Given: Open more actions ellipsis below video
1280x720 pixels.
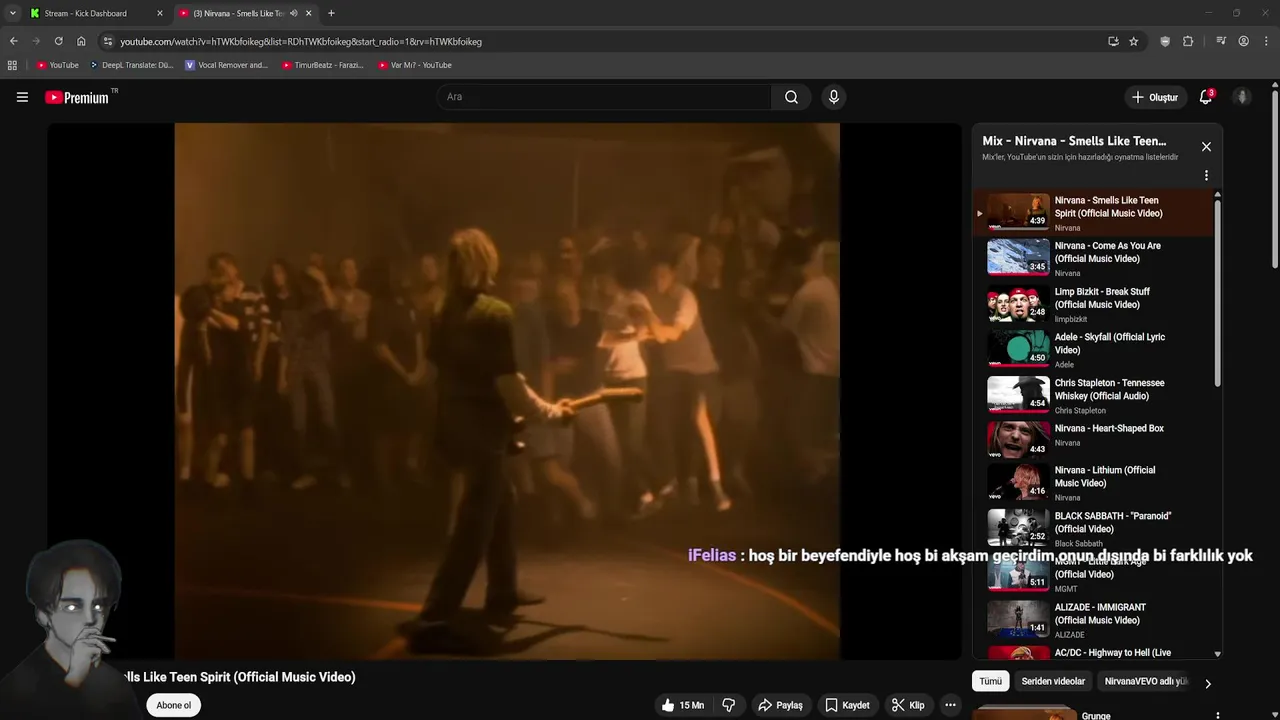Looking at the screenshot, I should (950, 705).
